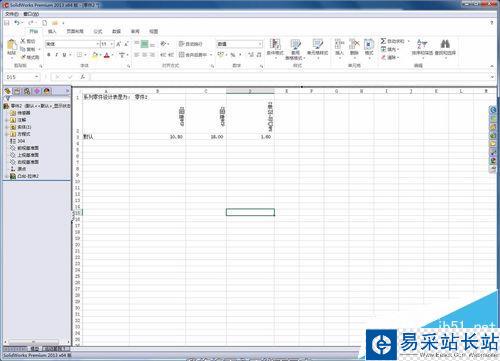Expand the formula bar chevron
The width and height of the screenshot is (500, 361).
pyautogui.click(x=492, y=77)
